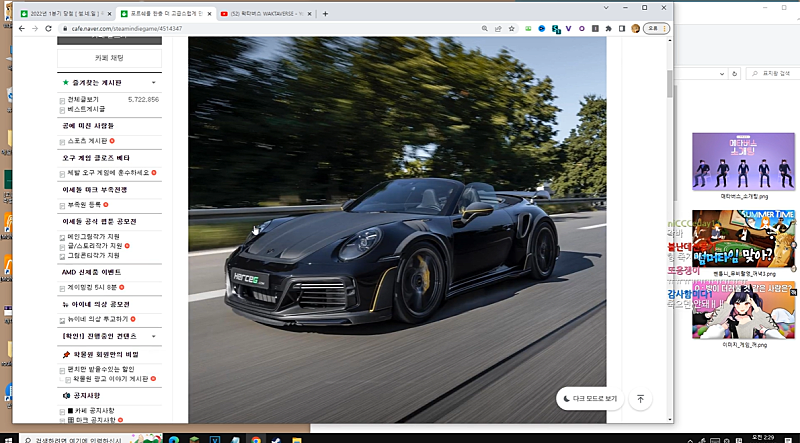Open 메인그림작가 지원 link
This screenshot has width=800, height=443.
point(93,237)
